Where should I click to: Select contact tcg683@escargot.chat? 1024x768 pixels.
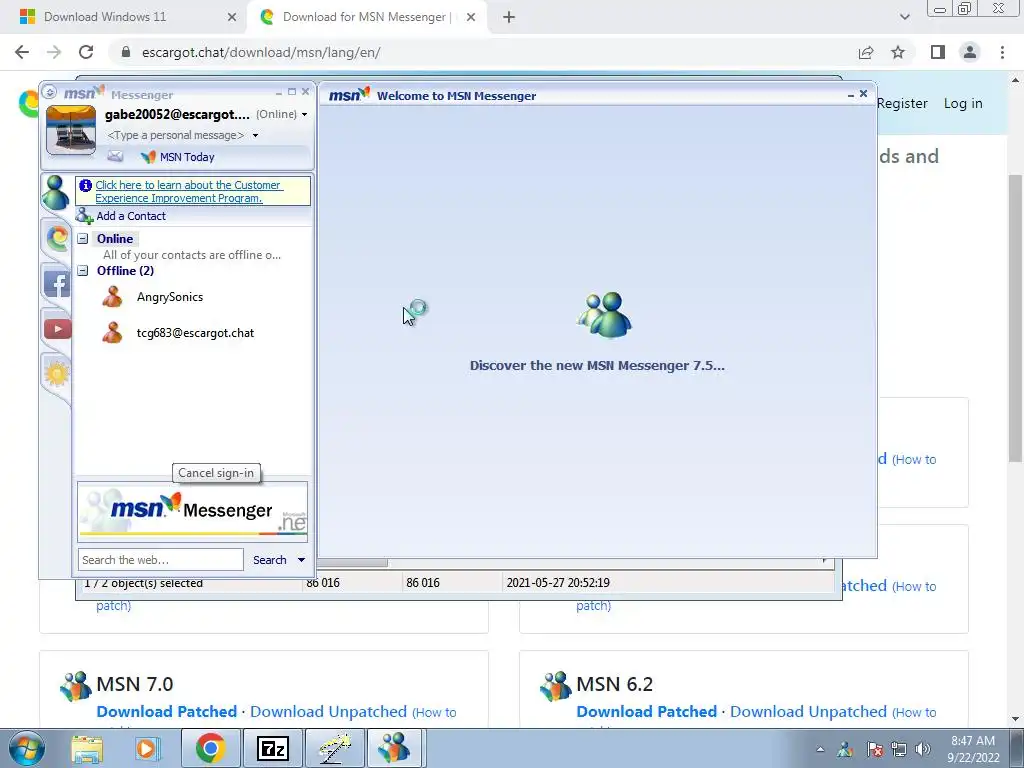[195, 333]
